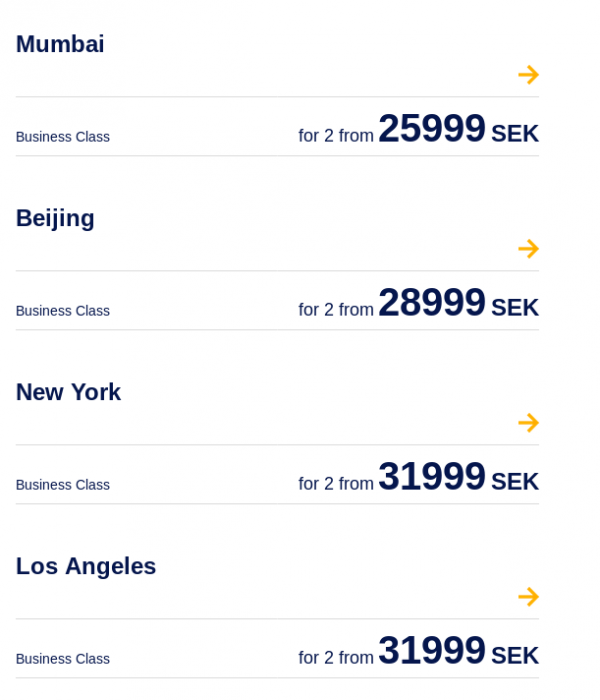600x700 pixels.
Task: Click "for 2 from" text in Mumbai row
Action: coord(336,136)
